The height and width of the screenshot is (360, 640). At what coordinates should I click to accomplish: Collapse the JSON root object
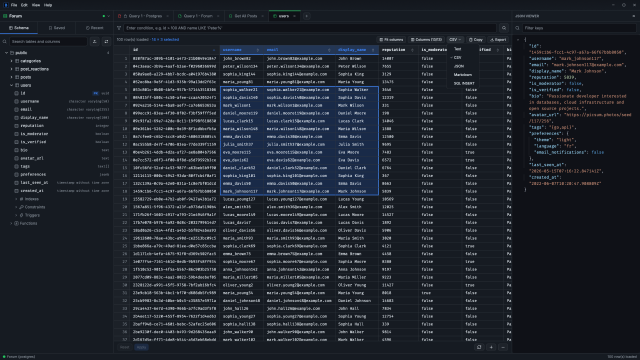point(518,40)
